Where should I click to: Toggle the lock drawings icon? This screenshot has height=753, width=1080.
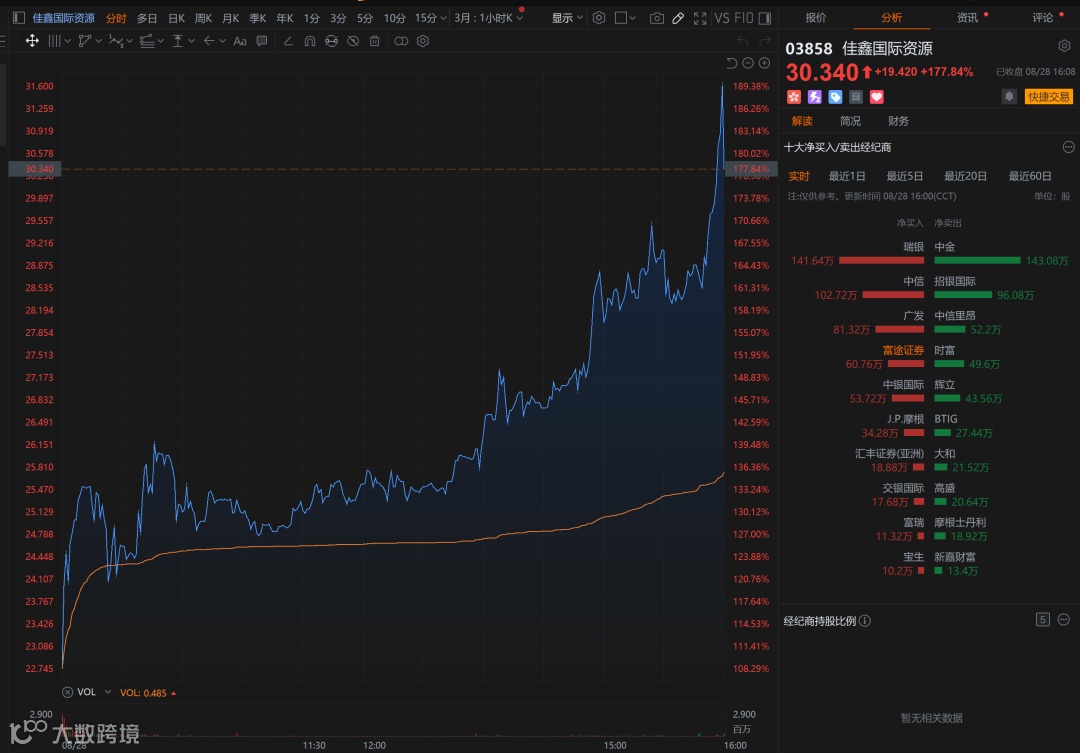point(331,41)
